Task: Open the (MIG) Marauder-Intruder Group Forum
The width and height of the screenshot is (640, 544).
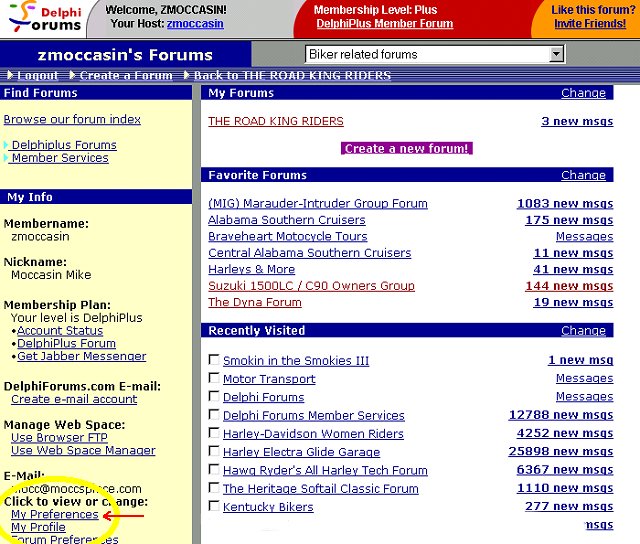Action: (x=318, y=203)
